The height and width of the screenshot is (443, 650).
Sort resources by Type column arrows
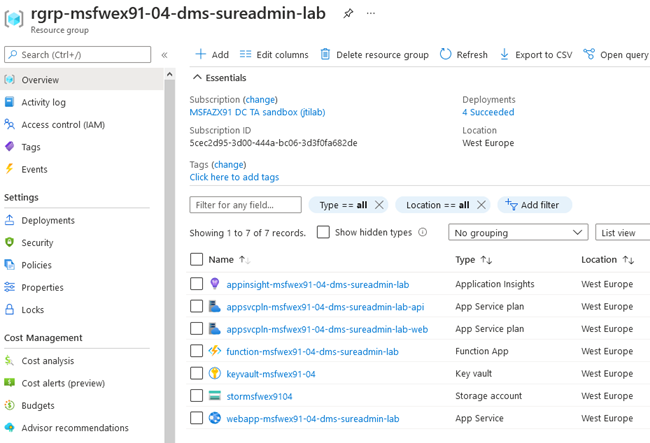[x=486, y=260]
